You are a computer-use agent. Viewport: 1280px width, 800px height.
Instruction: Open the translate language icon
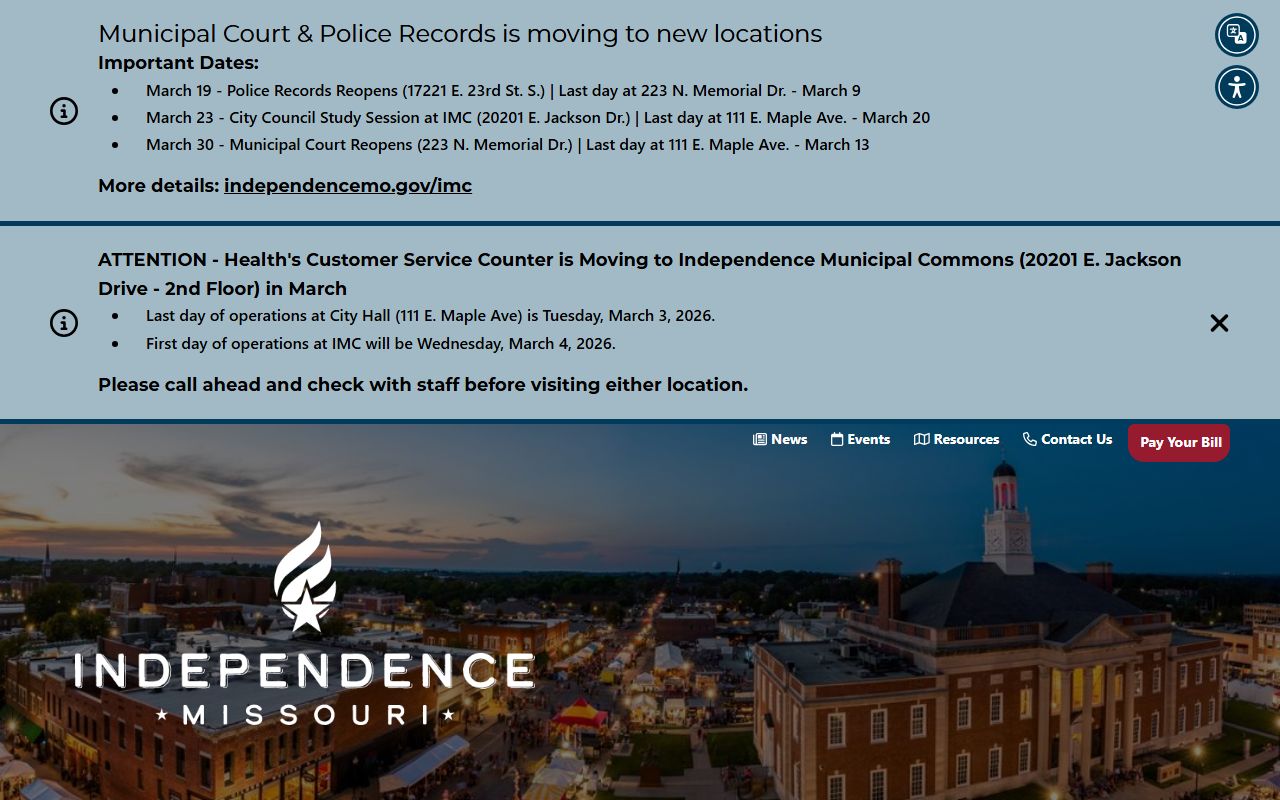click(x=1237, y=35)
